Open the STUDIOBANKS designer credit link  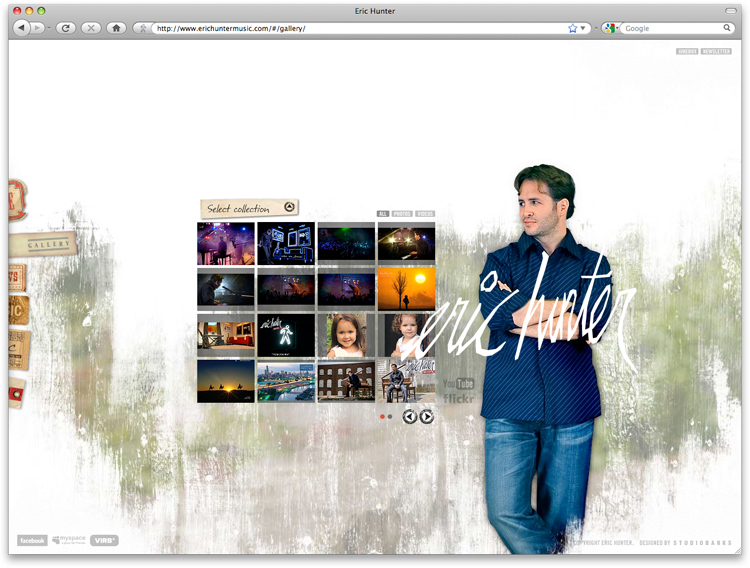click(702, 543)
